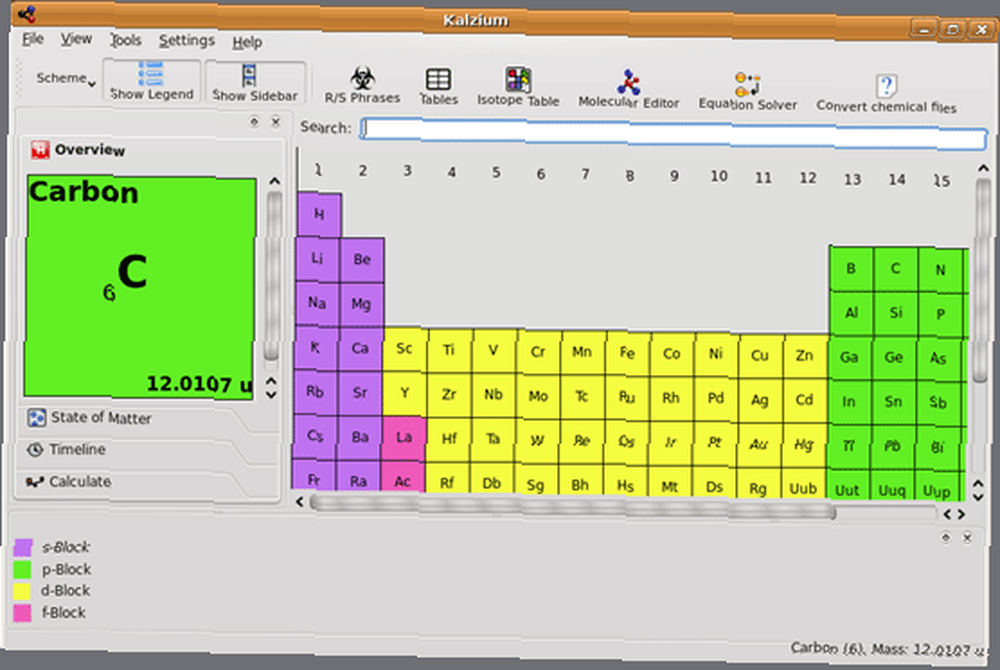The width and height of the screenshot is (1000, 670).
Task: Click the Search input field
Action: click(673, 133)
